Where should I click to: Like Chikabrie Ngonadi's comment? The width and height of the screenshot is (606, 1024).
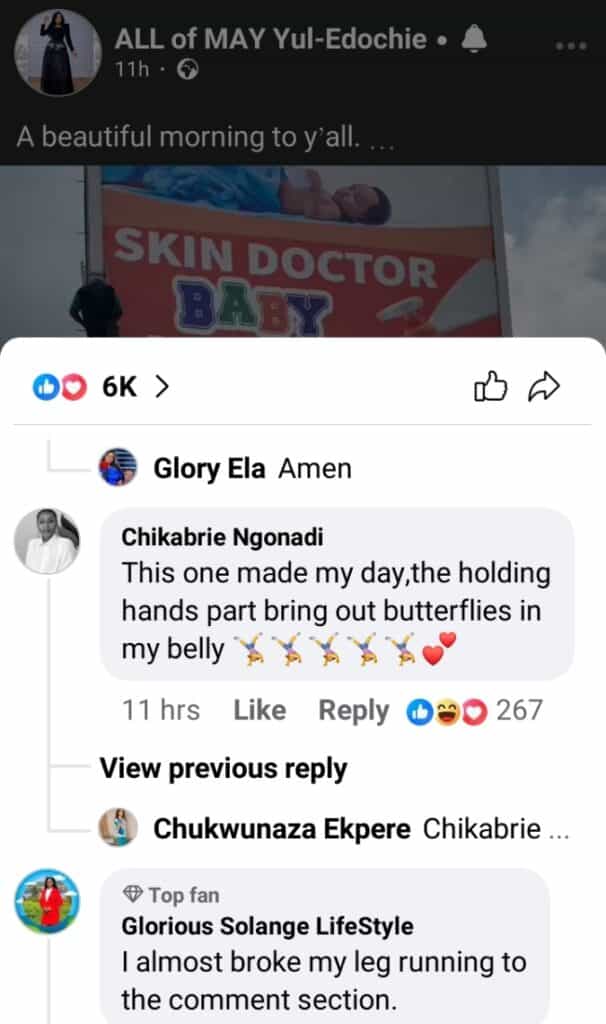point(259,710)
